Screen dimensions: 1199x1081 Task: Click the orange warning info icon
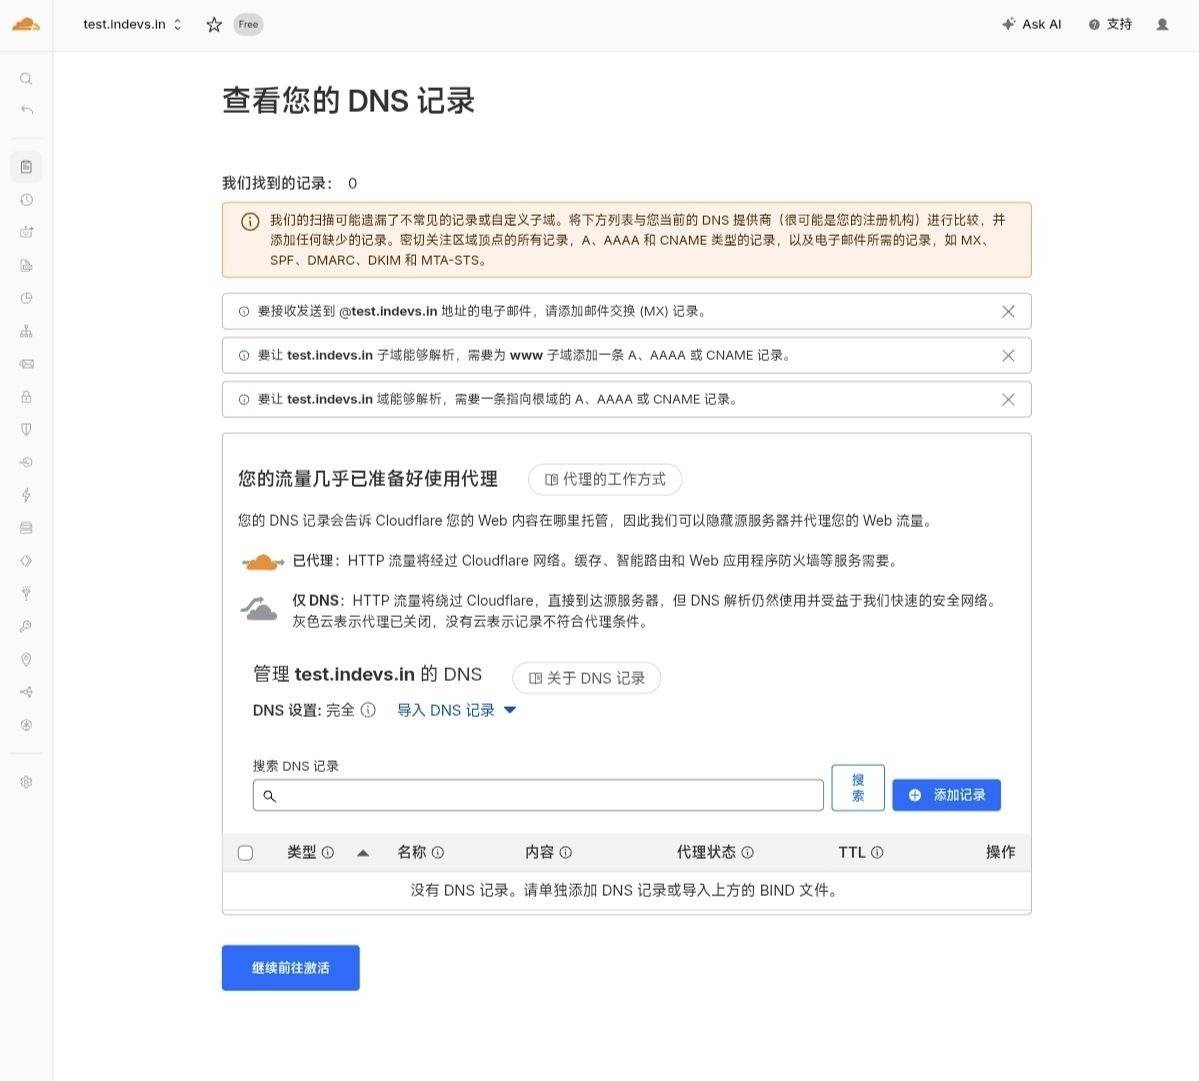[250, 222]
